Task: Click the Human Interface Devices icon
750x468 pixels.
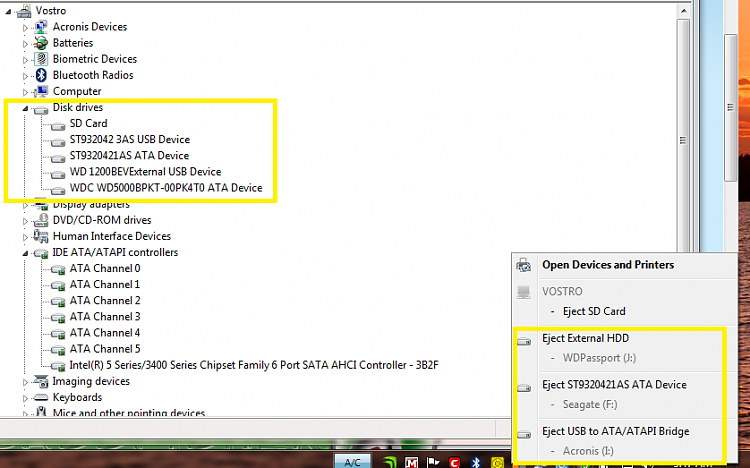Action: pos(41,236)
